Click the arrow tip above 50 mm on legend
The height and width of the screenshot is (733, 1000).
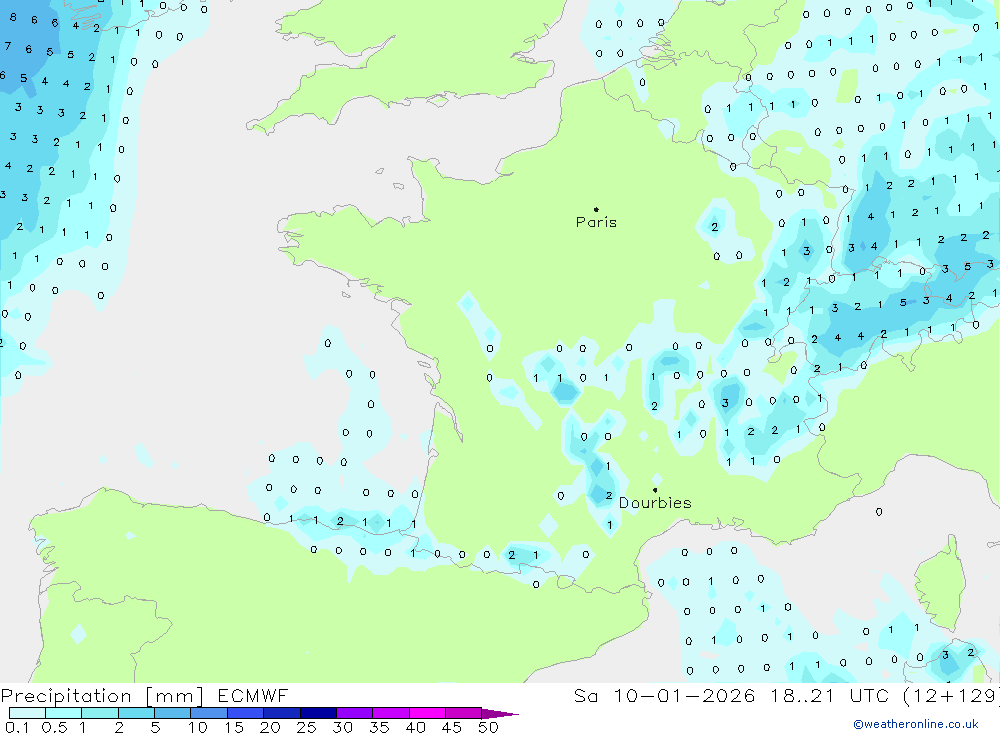tap(500, 713)
